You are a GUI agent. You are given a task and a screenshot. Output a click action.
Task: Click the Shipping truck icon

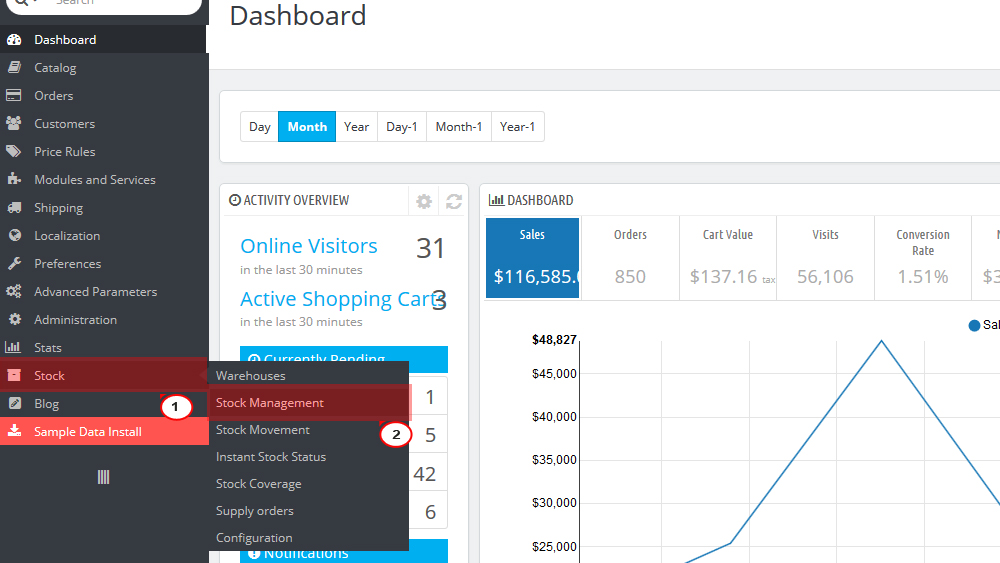coord(14,207)
